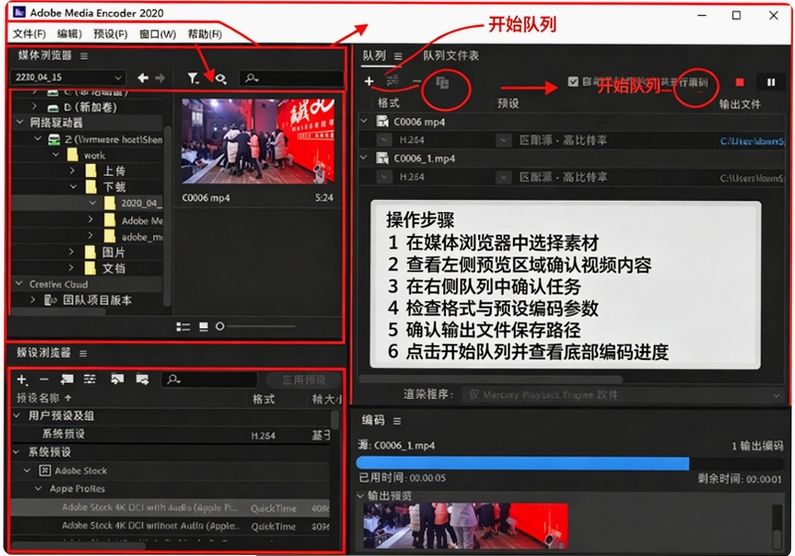The width and height of the screenshot is (795, 556).
Task: Expand the 上传 folder
Action: coord(73,171)
